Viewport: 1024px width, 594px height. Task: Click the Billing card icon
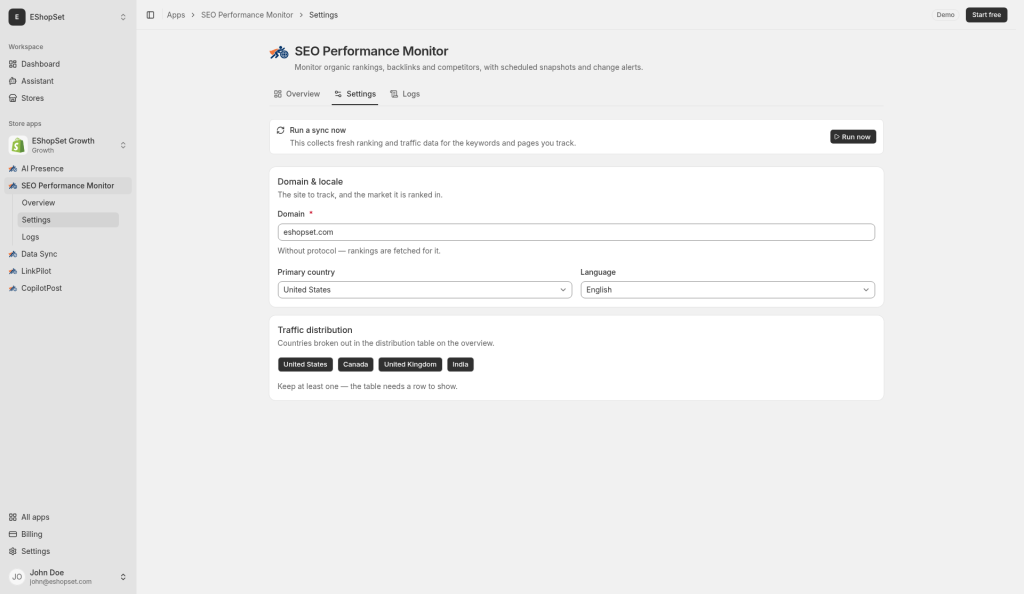point(12,534)
